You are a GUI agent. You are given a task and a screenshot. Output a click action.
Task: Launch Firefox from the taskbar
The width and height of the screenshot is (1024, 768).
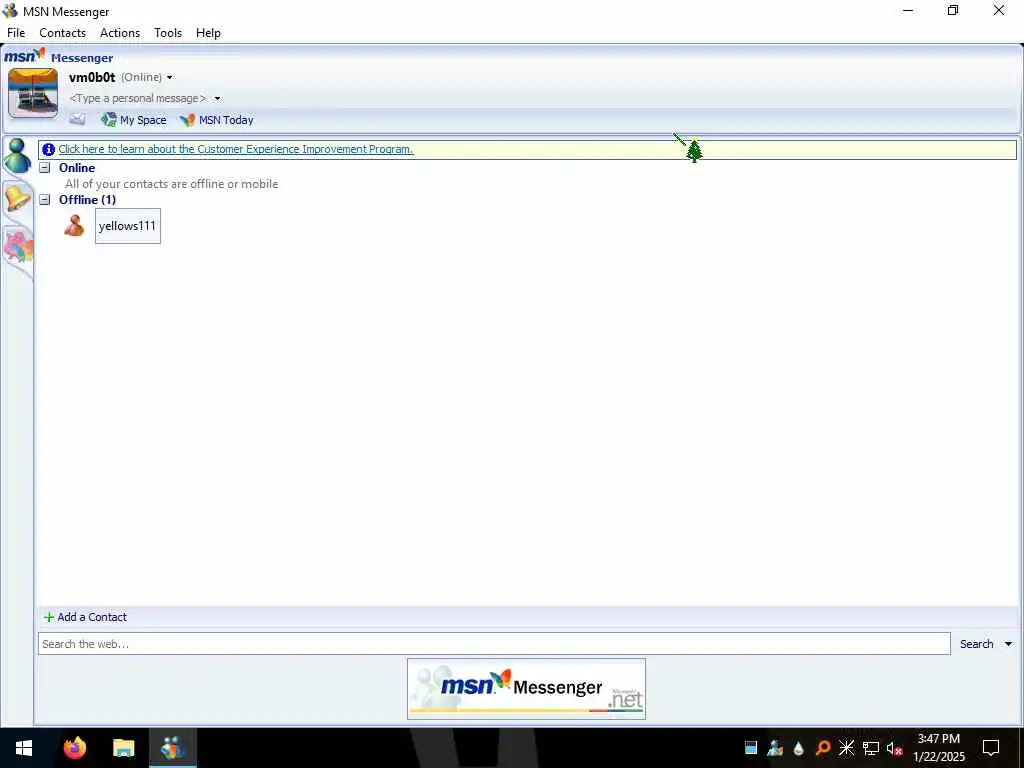75,748
